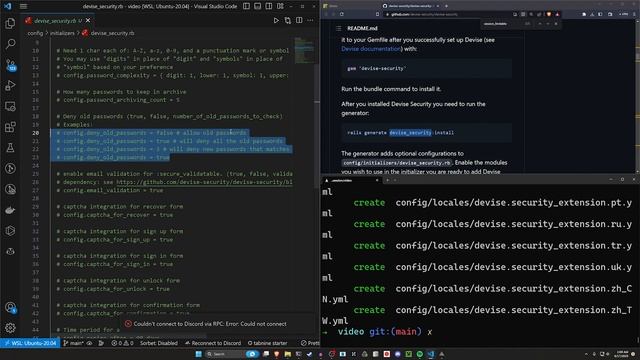640x360 pixels.
Task: Open the Docker whale view
Action: [x=10, y=210]
